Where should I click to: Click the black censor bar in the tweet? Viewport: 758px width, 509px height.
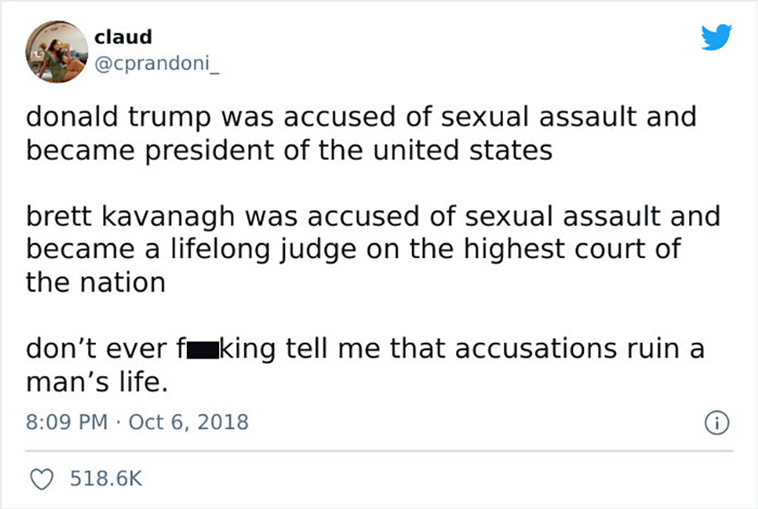pyautogui.click(x=203, y=350)
